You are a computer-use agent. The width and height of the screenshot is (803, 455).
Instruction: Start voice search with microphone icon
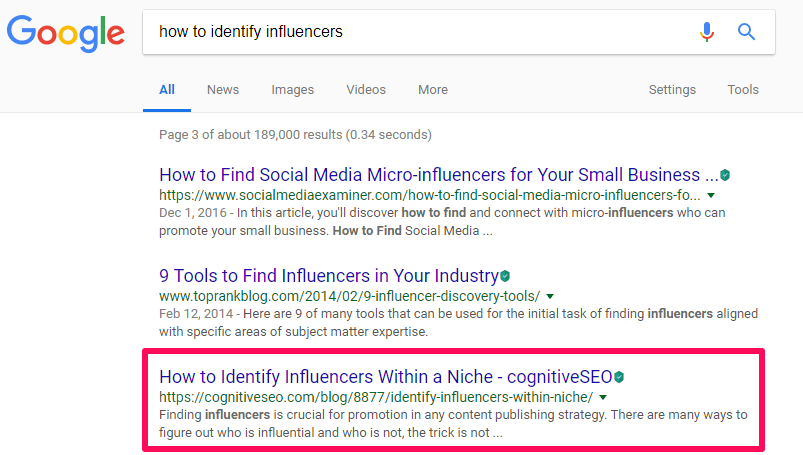click(707, 32)
